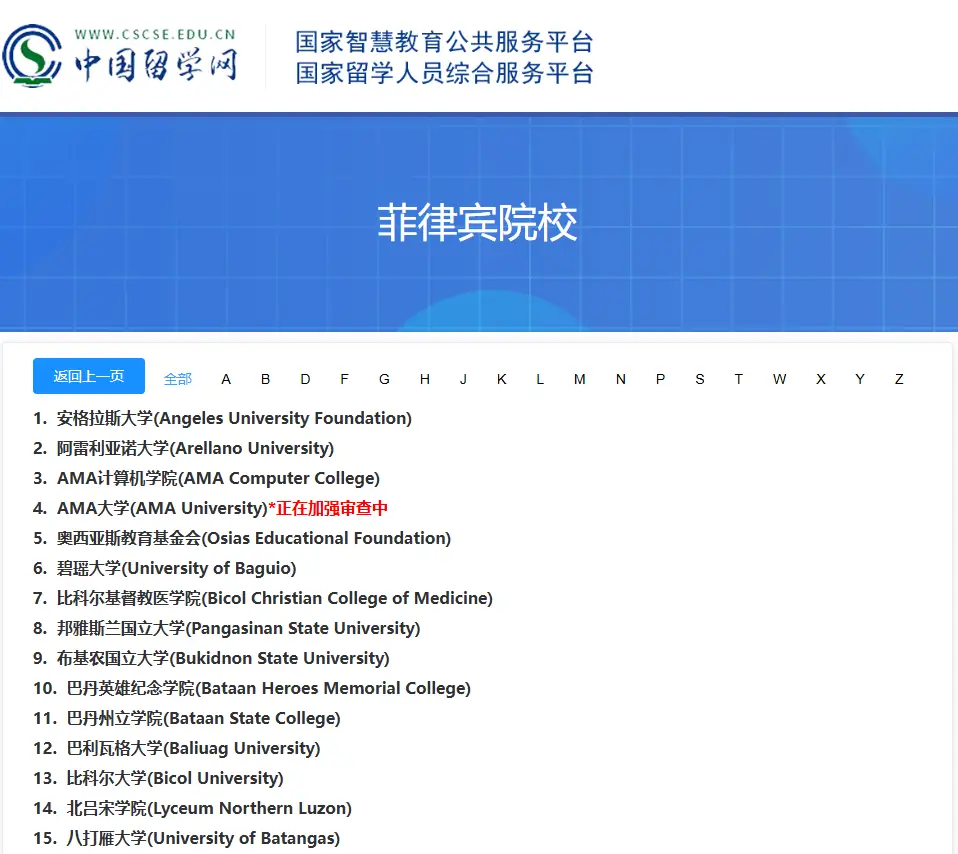Image resolution: width=958 pixels, height=854 pixels.
Task: Filter the list by letter D
Action: coord(305,379)
